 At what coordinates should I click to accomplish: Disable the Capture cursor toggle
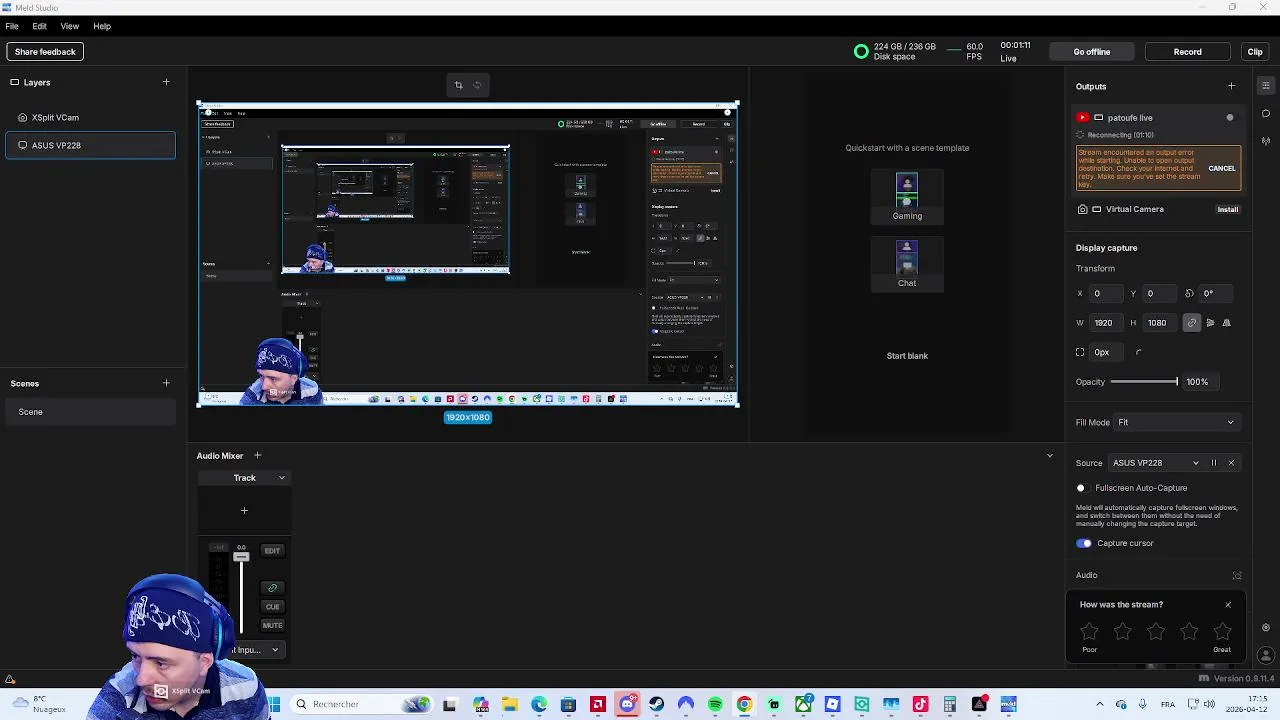(1084, 543)
